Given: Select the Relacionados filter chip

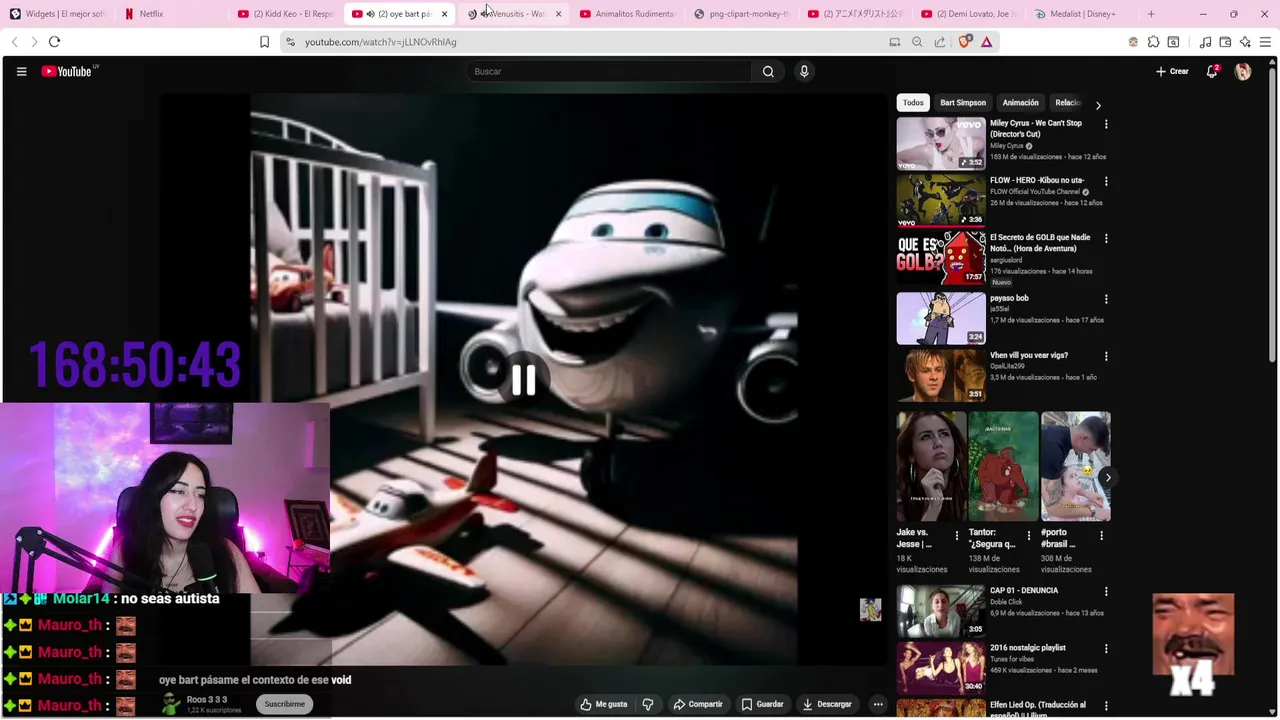Looking at the screenshot, I should tap(1068, 103).
